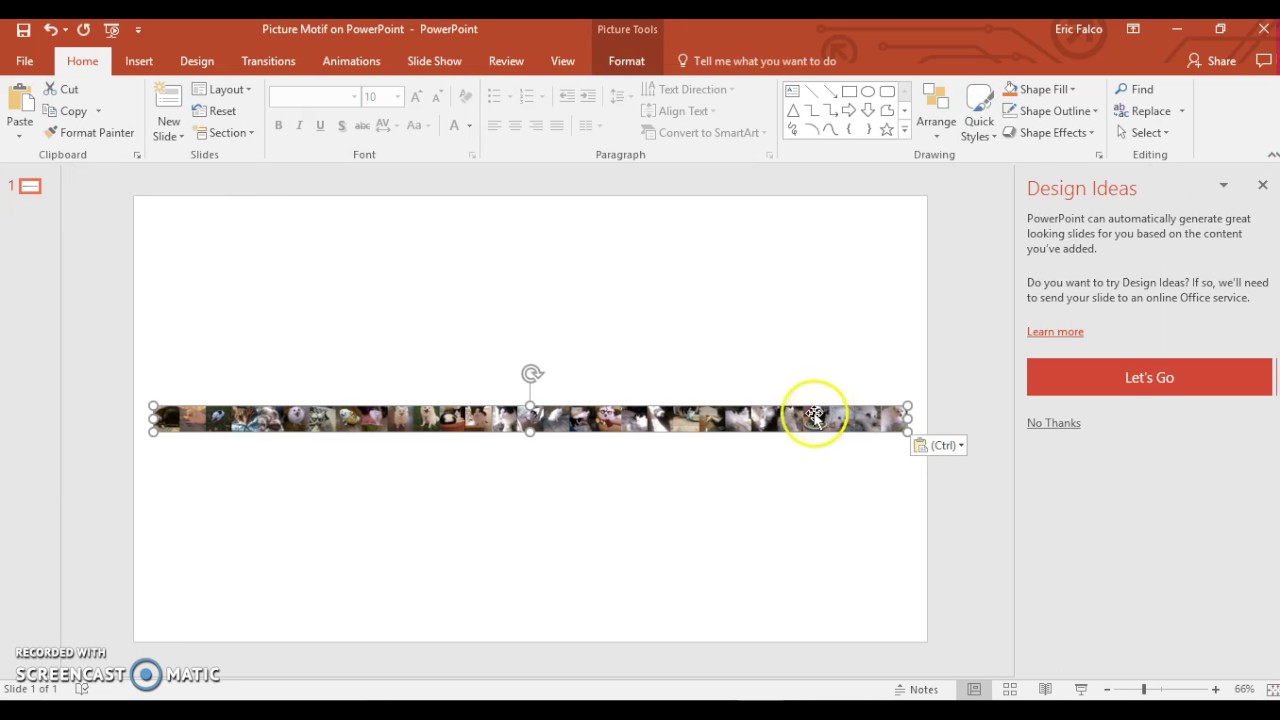Reset the slide layout
The width and height of the screenshot is (1280, 720).
click(214, 111)
